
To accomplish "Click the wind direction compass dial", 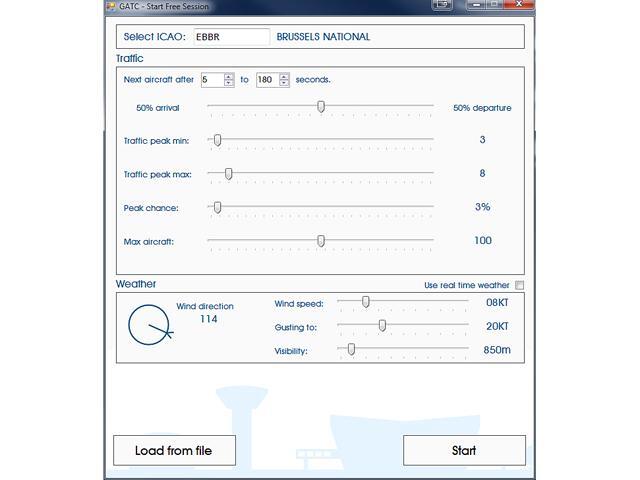I will 150,326.
